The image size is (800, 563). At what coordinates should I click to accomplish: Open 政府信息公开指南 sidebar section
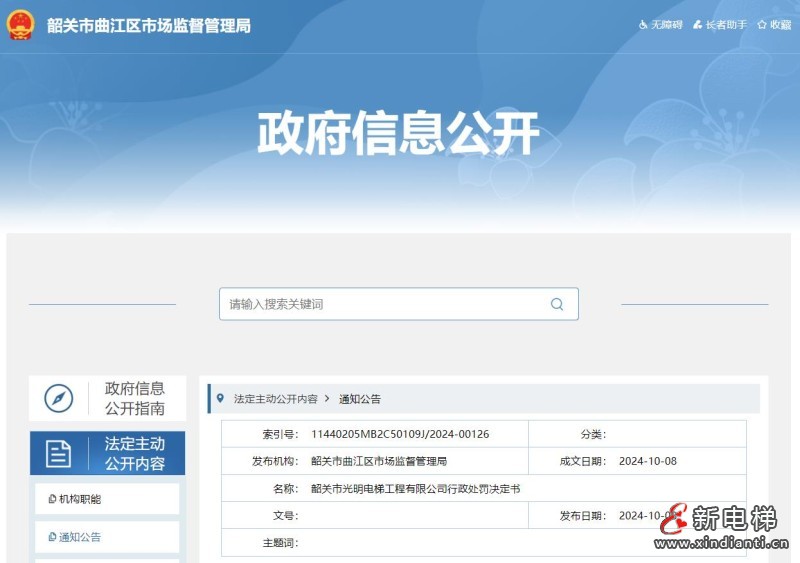coord(108,398)
